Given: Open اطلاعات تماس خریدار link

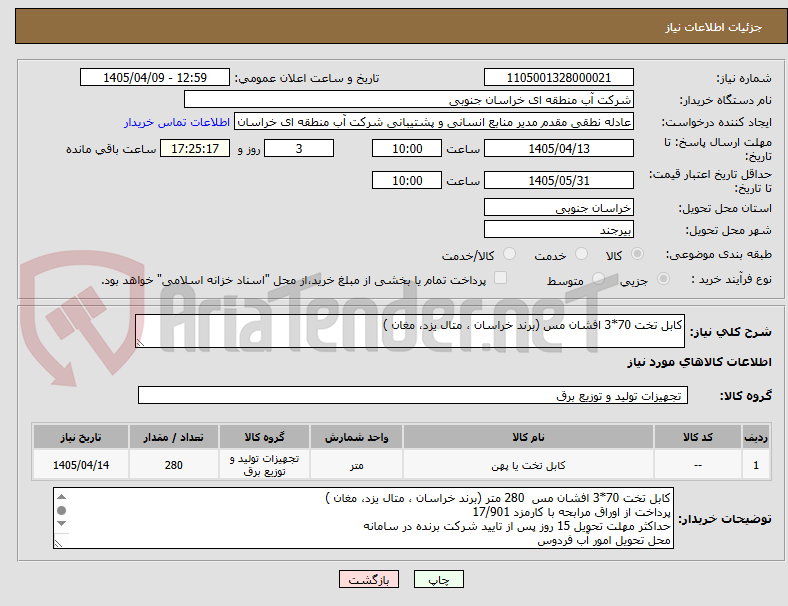Looking at the screenshot, I should (x=177, y=122).
